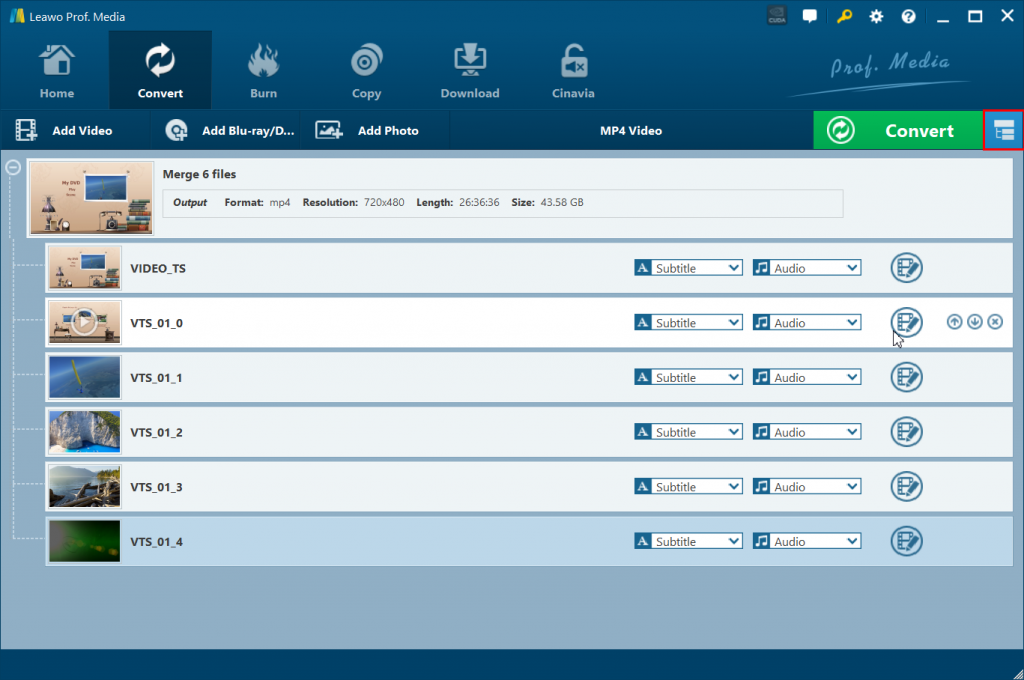Open Subtitle dropdown for VTS_01_4
Viewport: 1024px width, 680px height.
[x=688, y=542]
